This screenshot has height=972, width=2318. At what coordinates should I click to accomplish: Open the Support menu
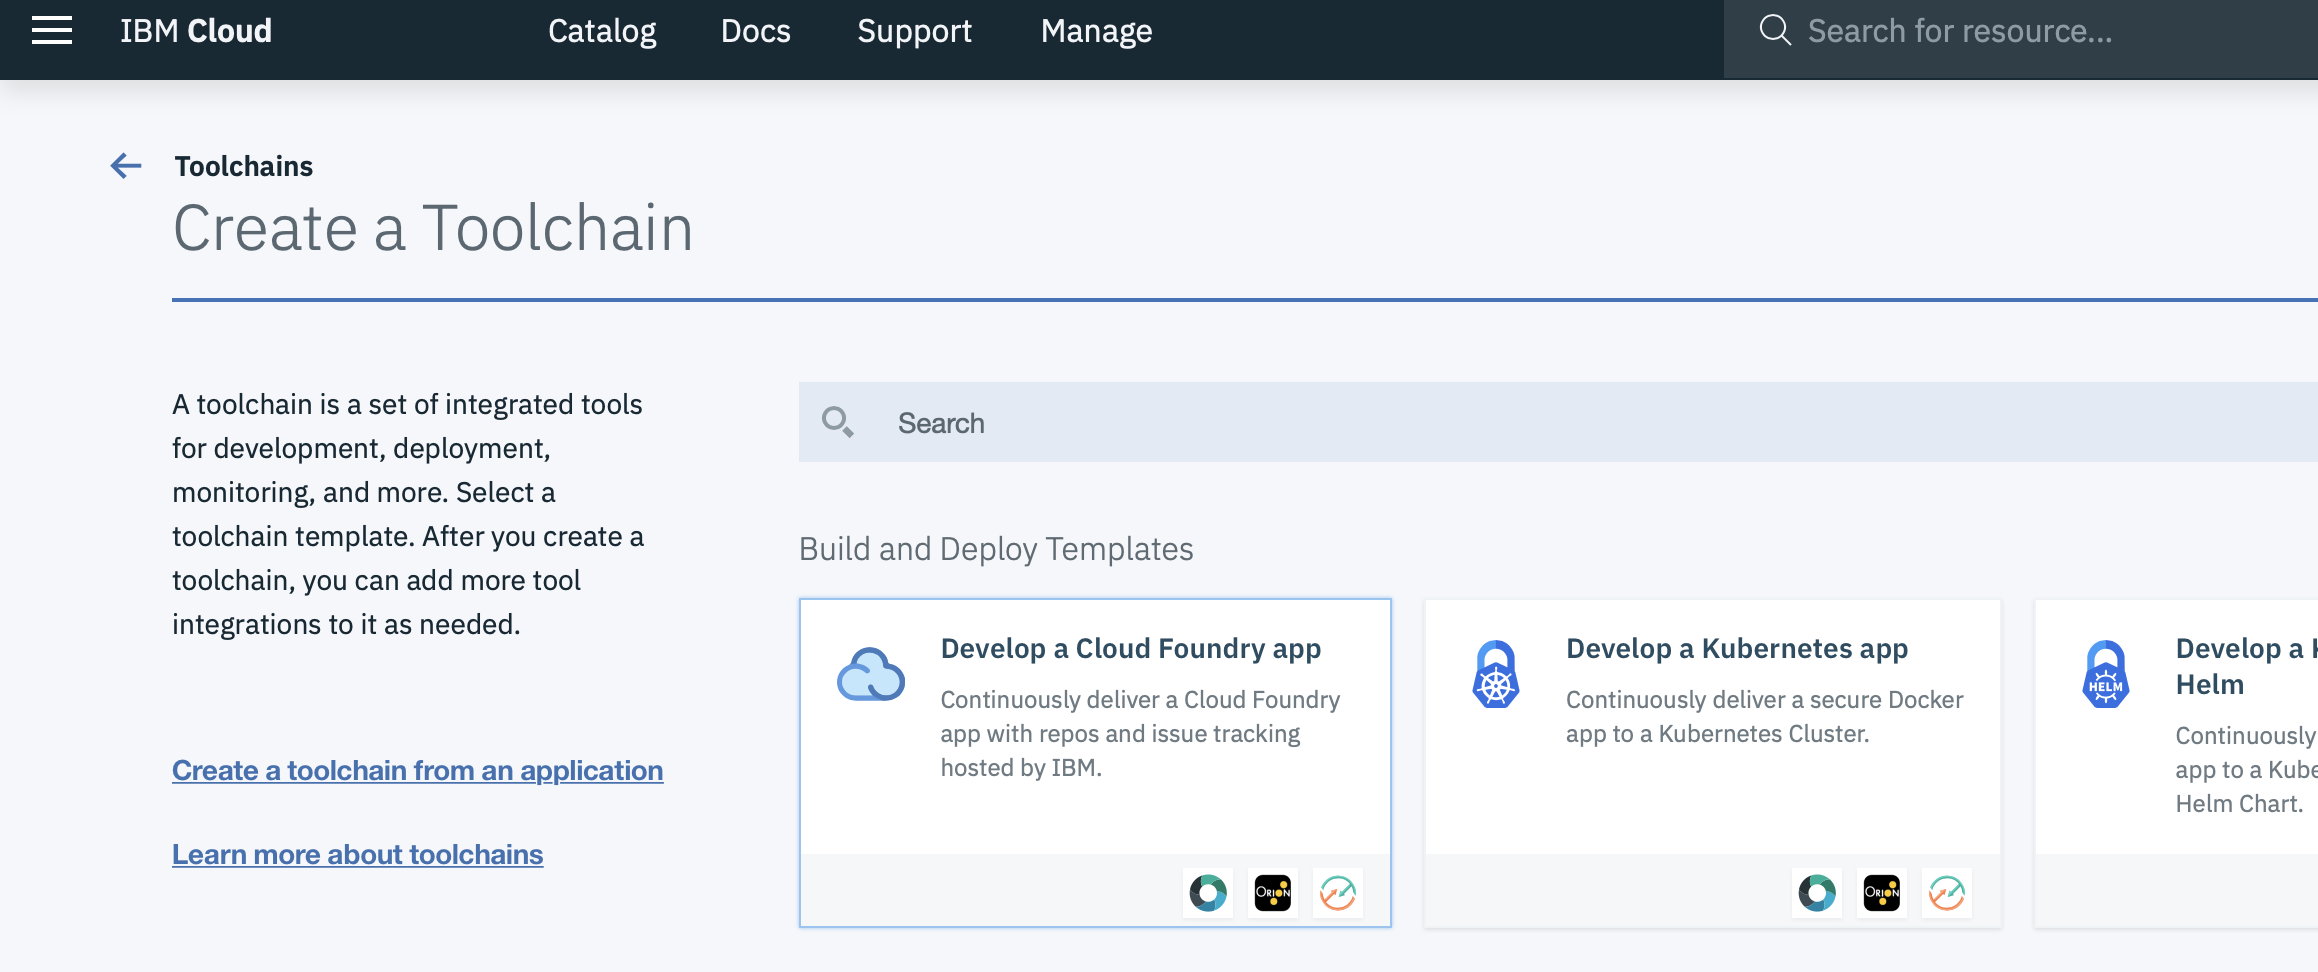tap(914, 31)
